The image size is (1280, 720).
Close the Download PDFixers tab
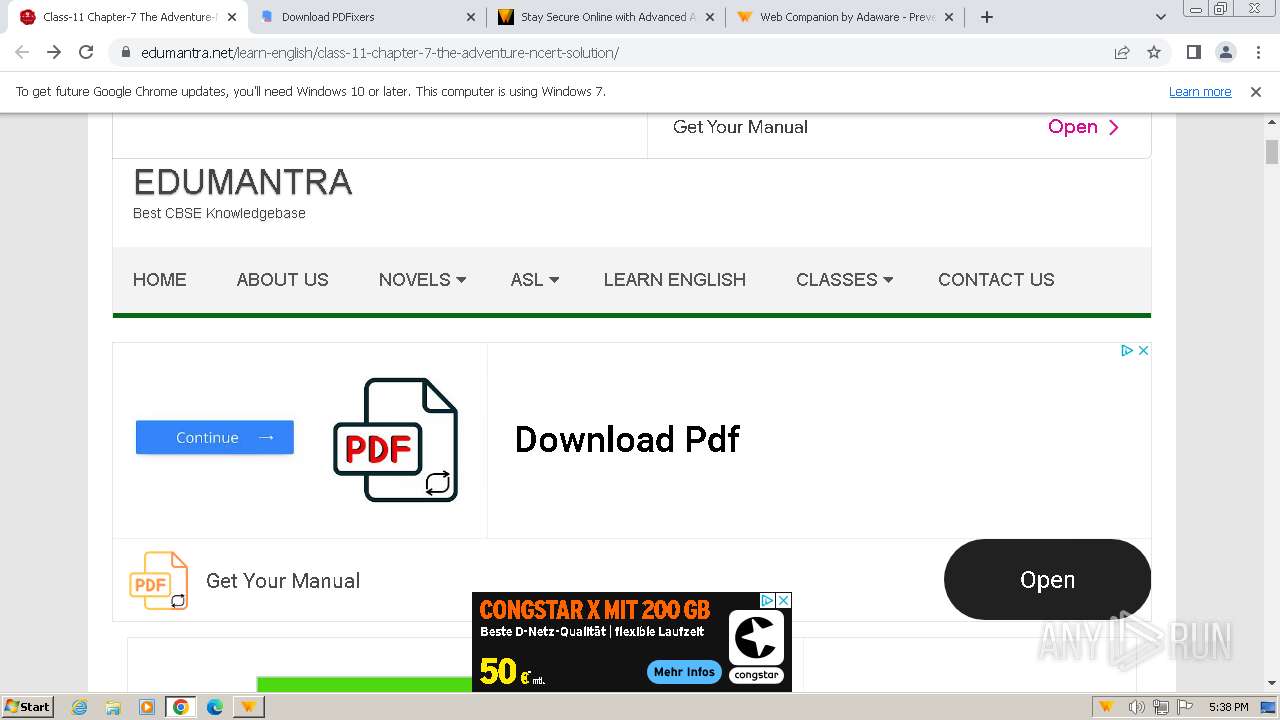[x=472, y=17]
